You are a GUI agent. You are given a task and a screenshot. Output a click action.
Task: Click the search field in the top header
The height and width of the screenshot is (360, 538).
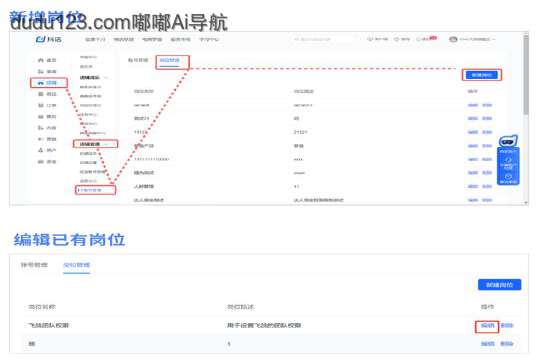pyautogui.click(x=323, y=39)
